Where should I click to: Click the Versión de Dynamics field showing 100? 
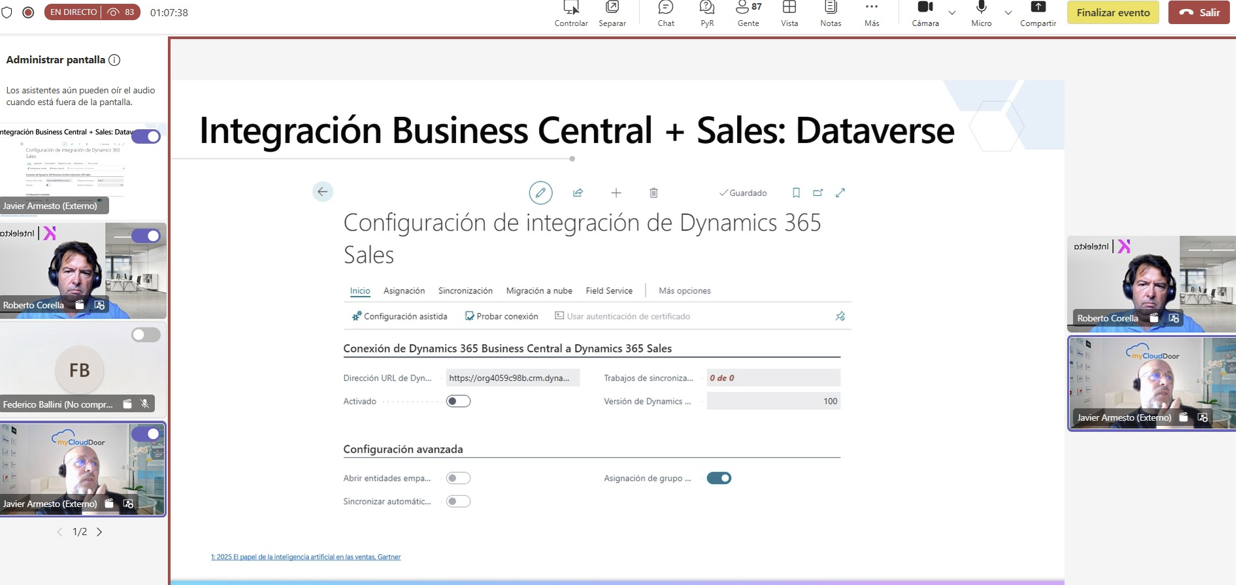[773, 401]
